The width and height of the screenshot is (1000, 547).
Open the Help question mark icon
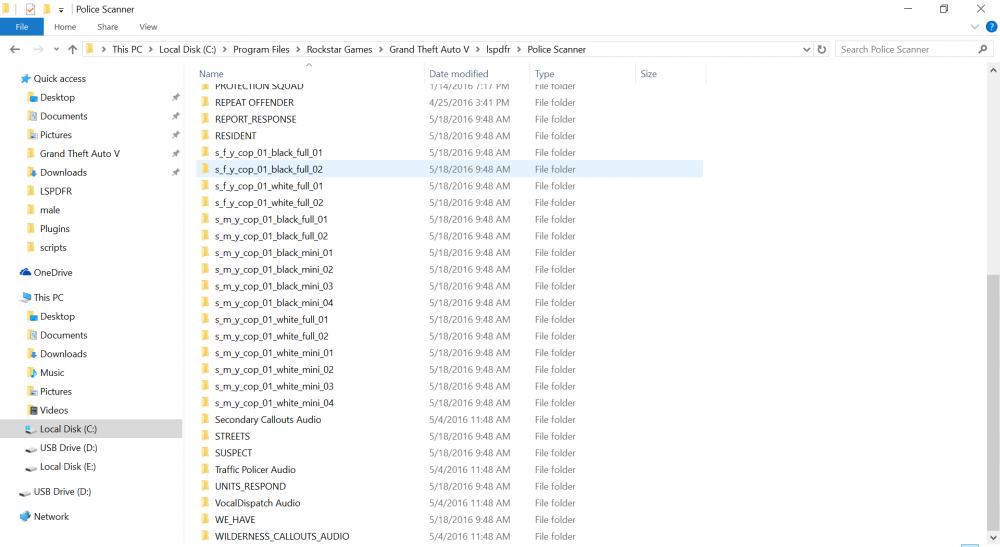pyautogui.click(x=991, y=27)
